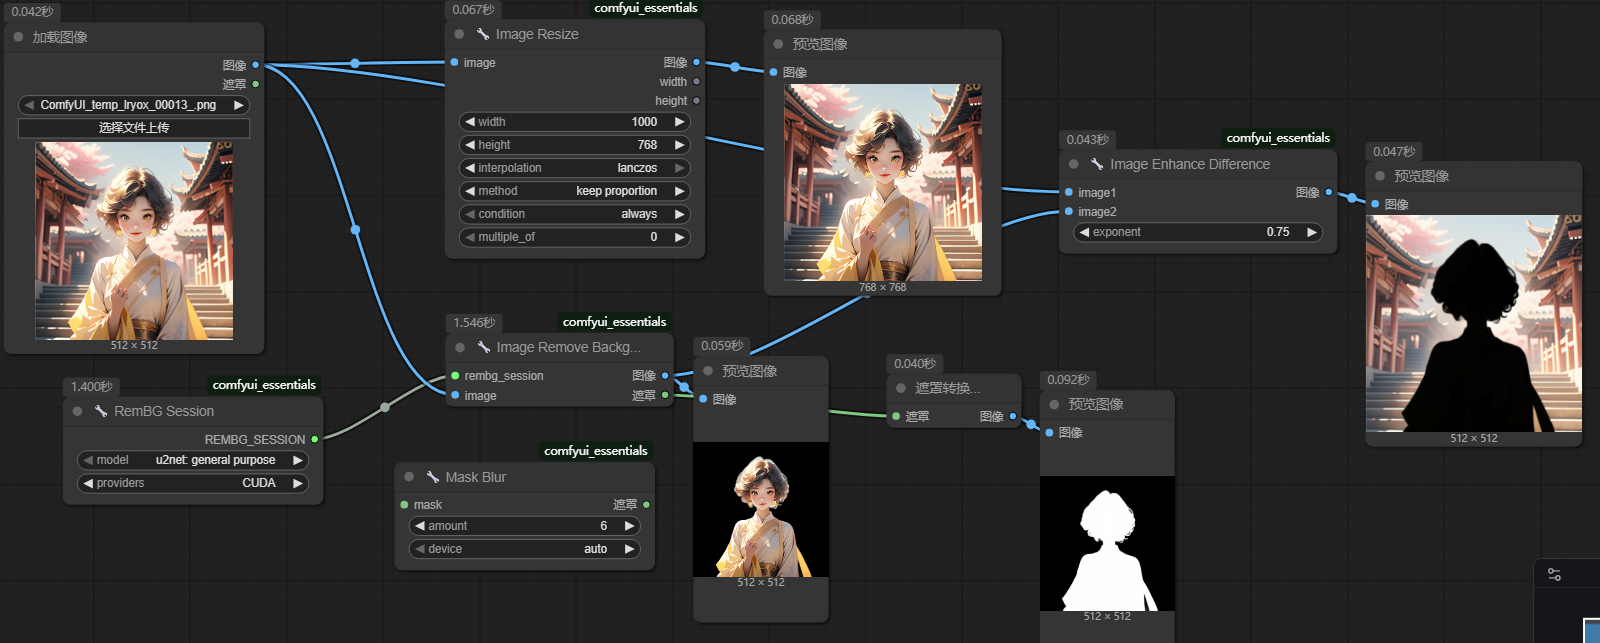The width and height of the screenshot is (1600, 643).
Task: Click the wrench icon on Image Resize node
Action: 483,34
